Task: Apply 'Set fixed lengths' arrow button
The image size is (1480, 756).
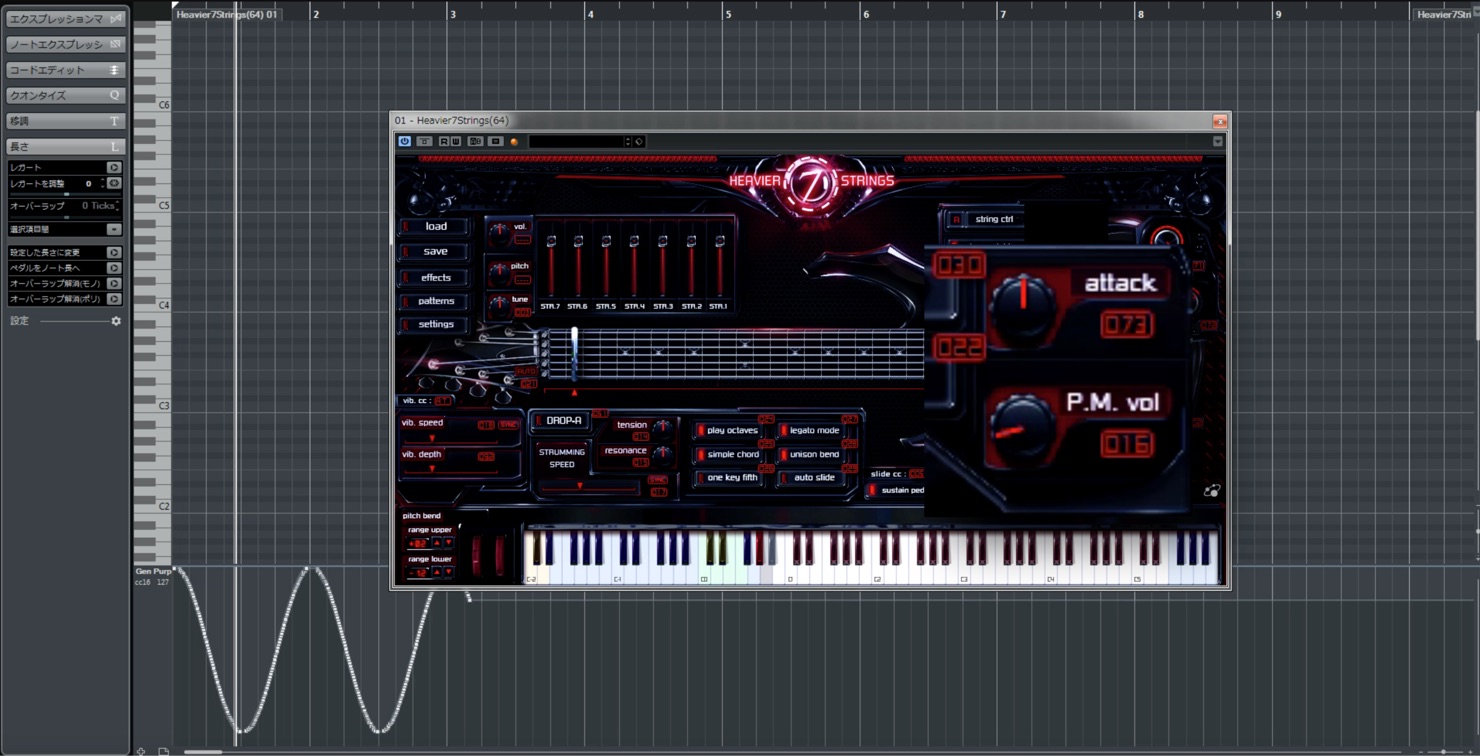Action: pos(114,253)
